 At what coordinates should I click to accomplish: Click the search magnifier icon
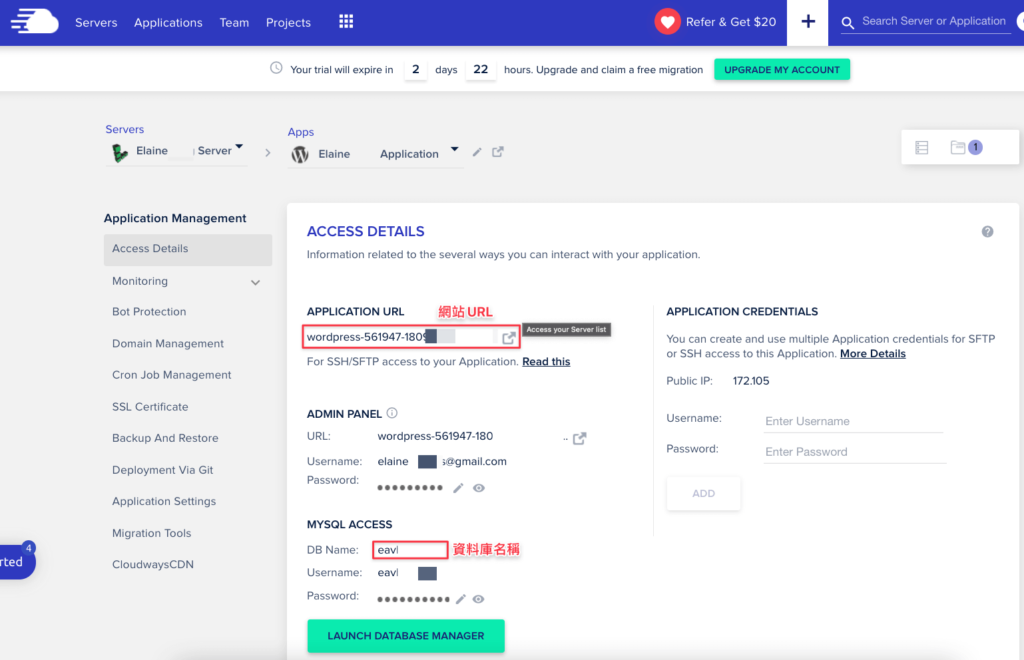click(848, 23)
